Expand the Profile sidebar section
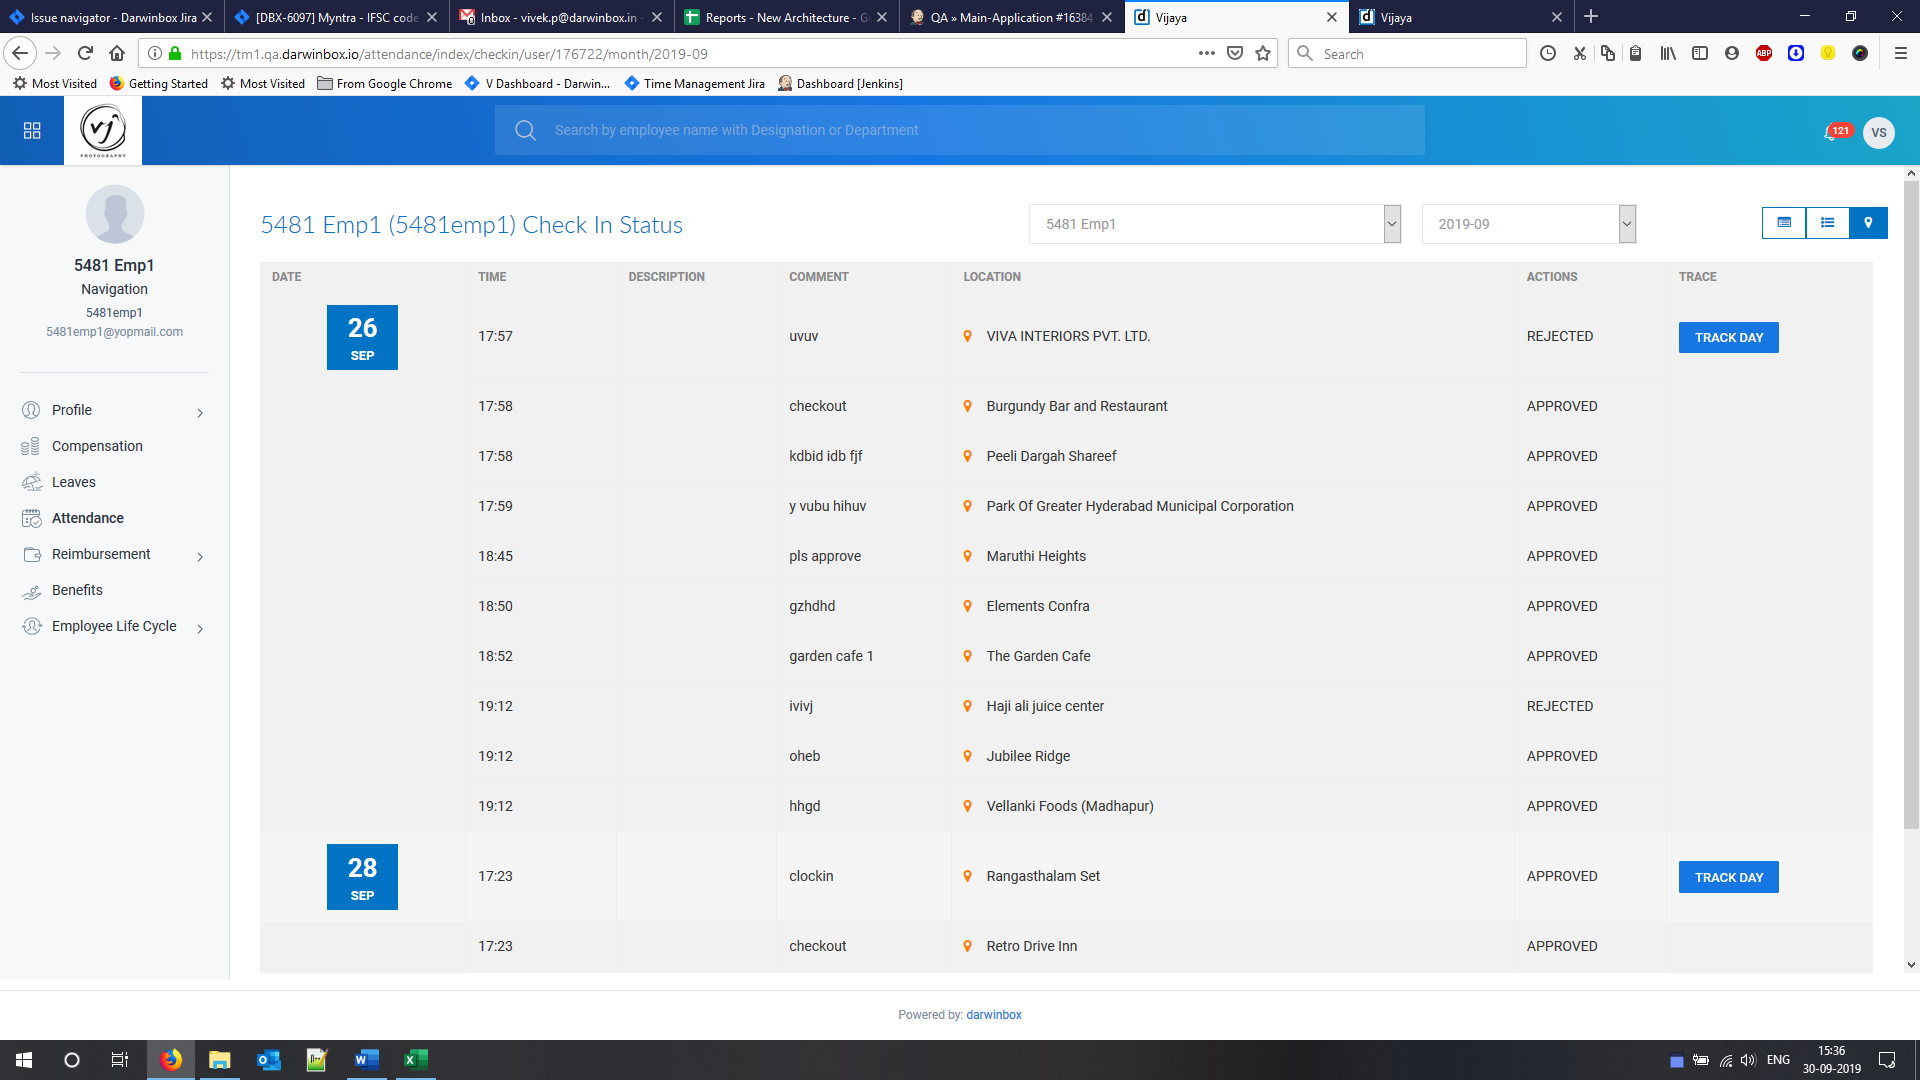This screenshot has height=1080, width=1920. 200,412
